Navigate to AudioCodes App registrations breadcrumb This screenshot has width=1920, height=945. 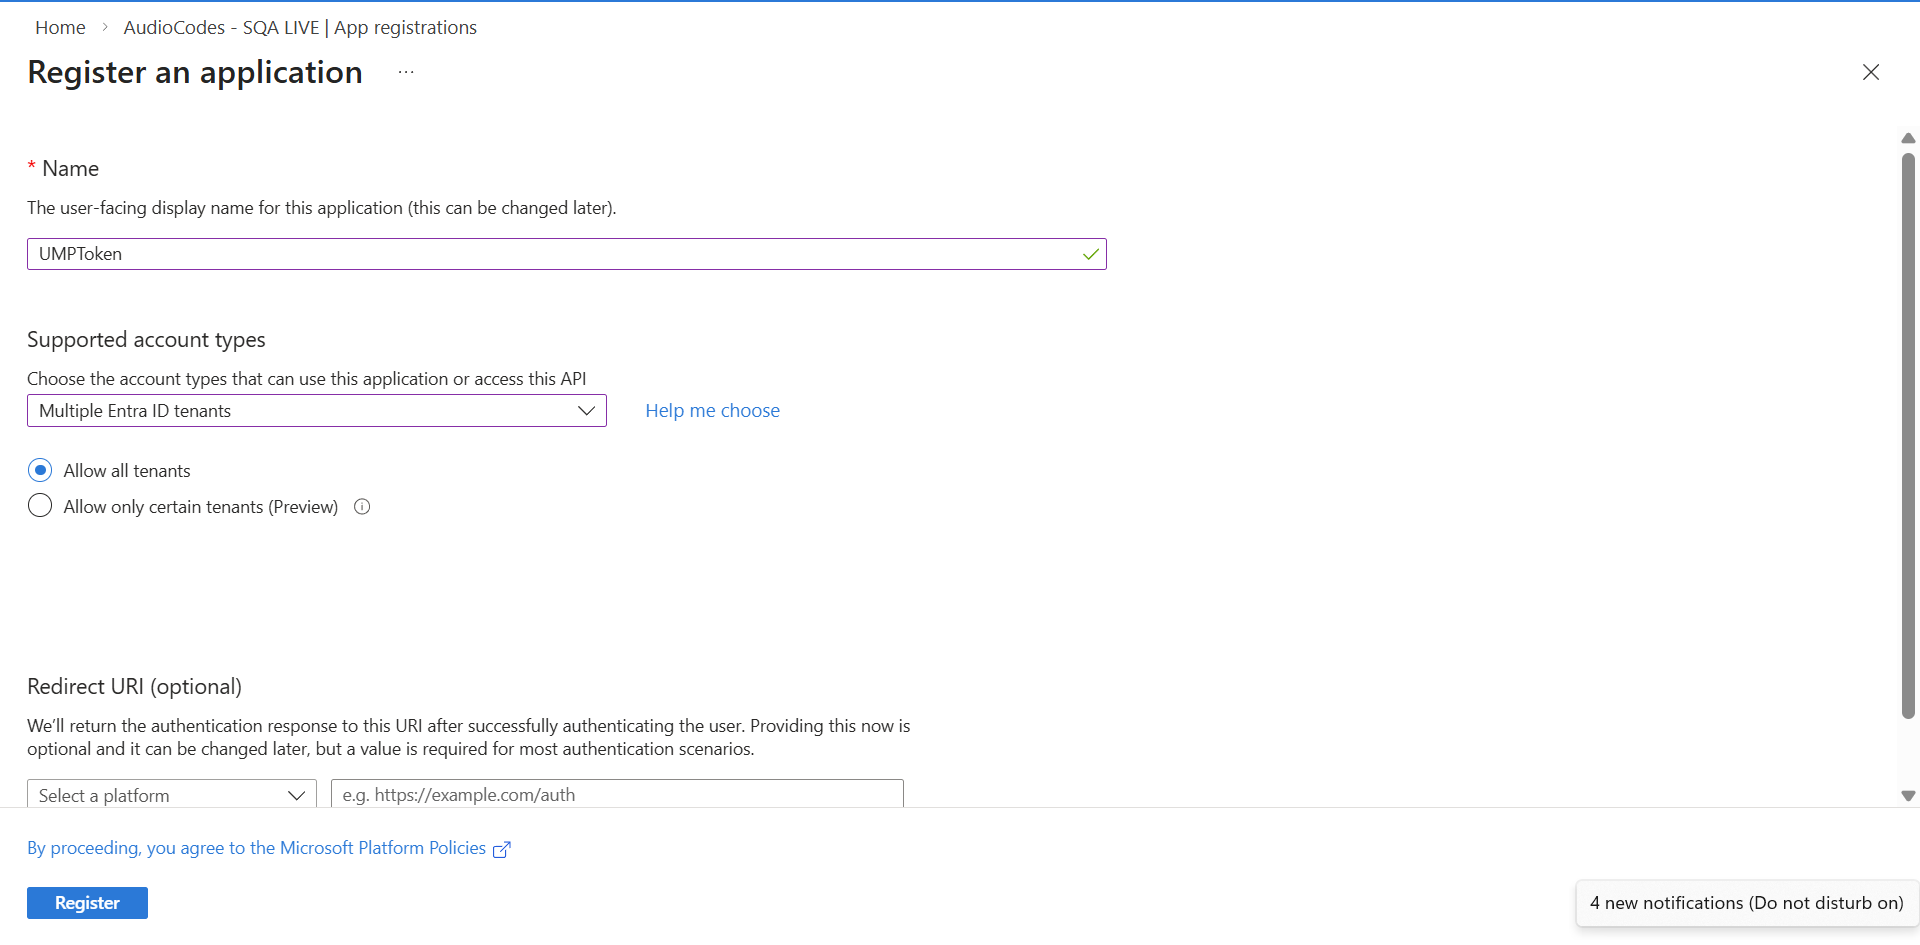pos(300,28)
